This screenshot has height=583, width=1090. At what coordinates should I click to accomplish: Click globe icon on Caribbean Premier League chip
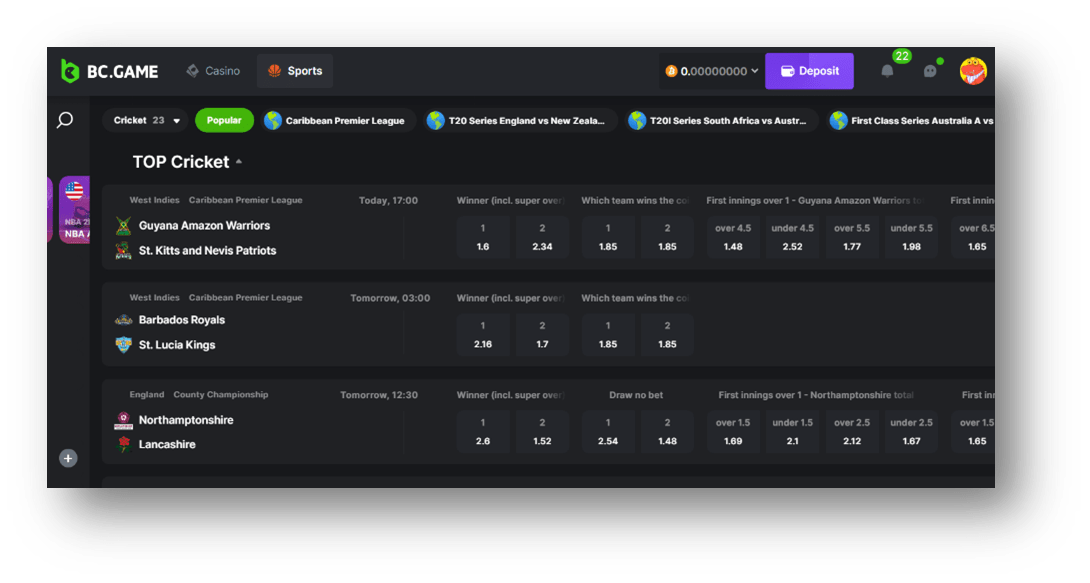click(273, 120)
